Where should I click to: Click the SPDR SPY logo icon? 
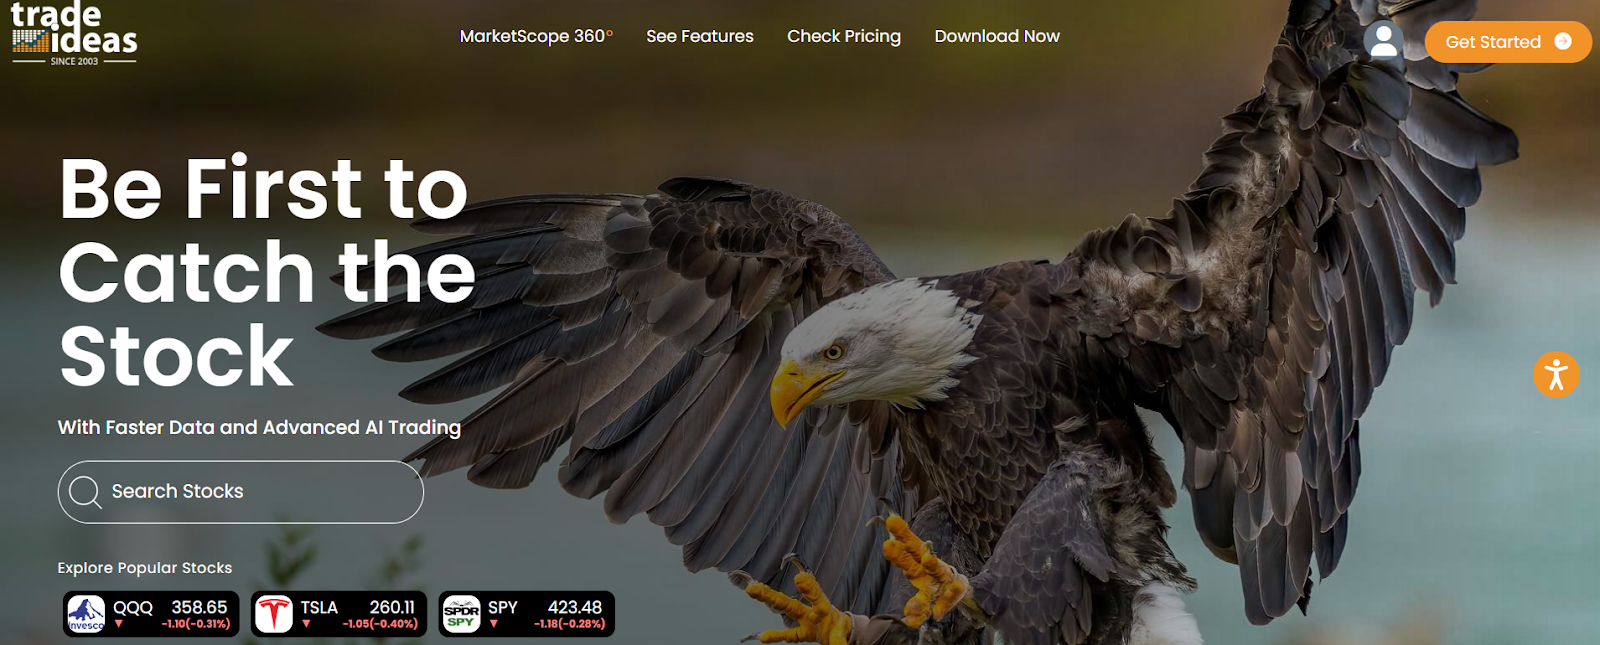click(461, 614)
